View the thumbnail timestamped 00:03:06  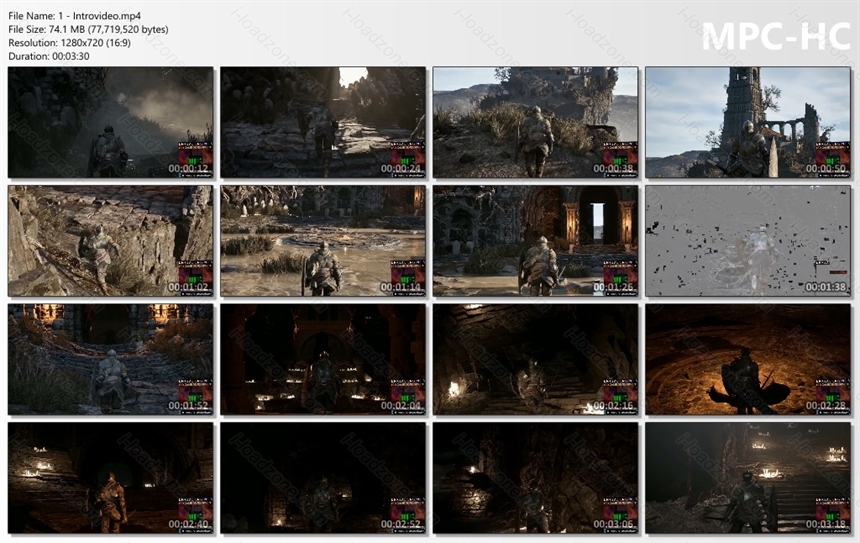(x=535, y=478)
